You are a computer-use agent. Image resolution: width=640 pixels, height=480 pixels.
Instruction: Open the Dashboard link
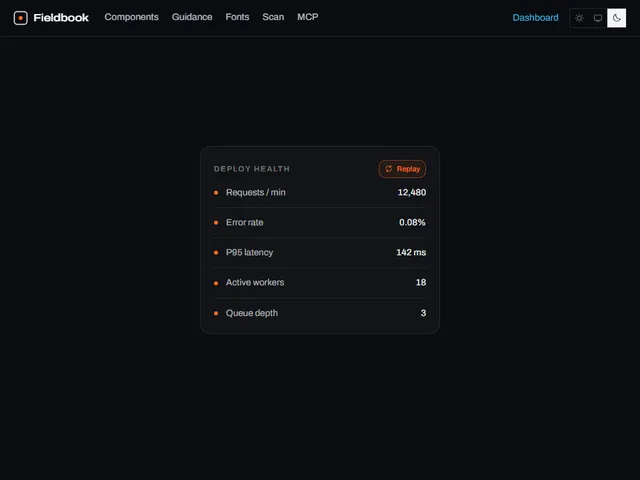pos(535,18)
